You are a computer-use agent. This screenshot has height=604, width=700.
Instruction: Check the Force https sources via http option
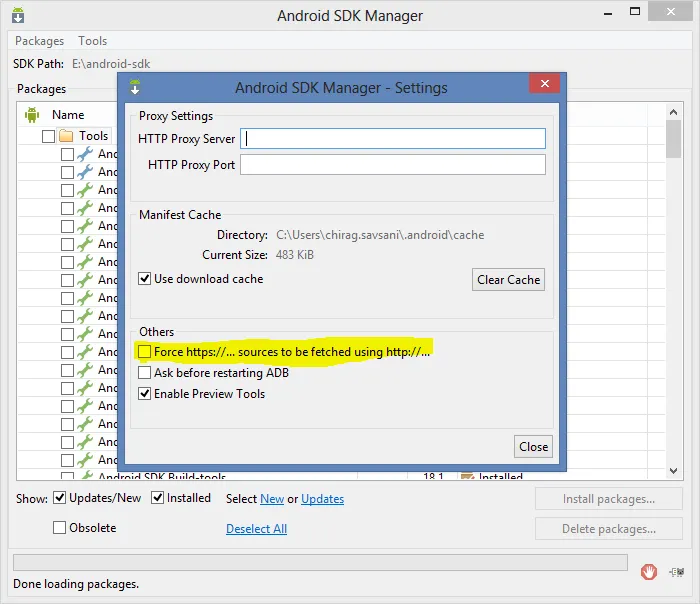pyautogui.click(x=144, y=351)
